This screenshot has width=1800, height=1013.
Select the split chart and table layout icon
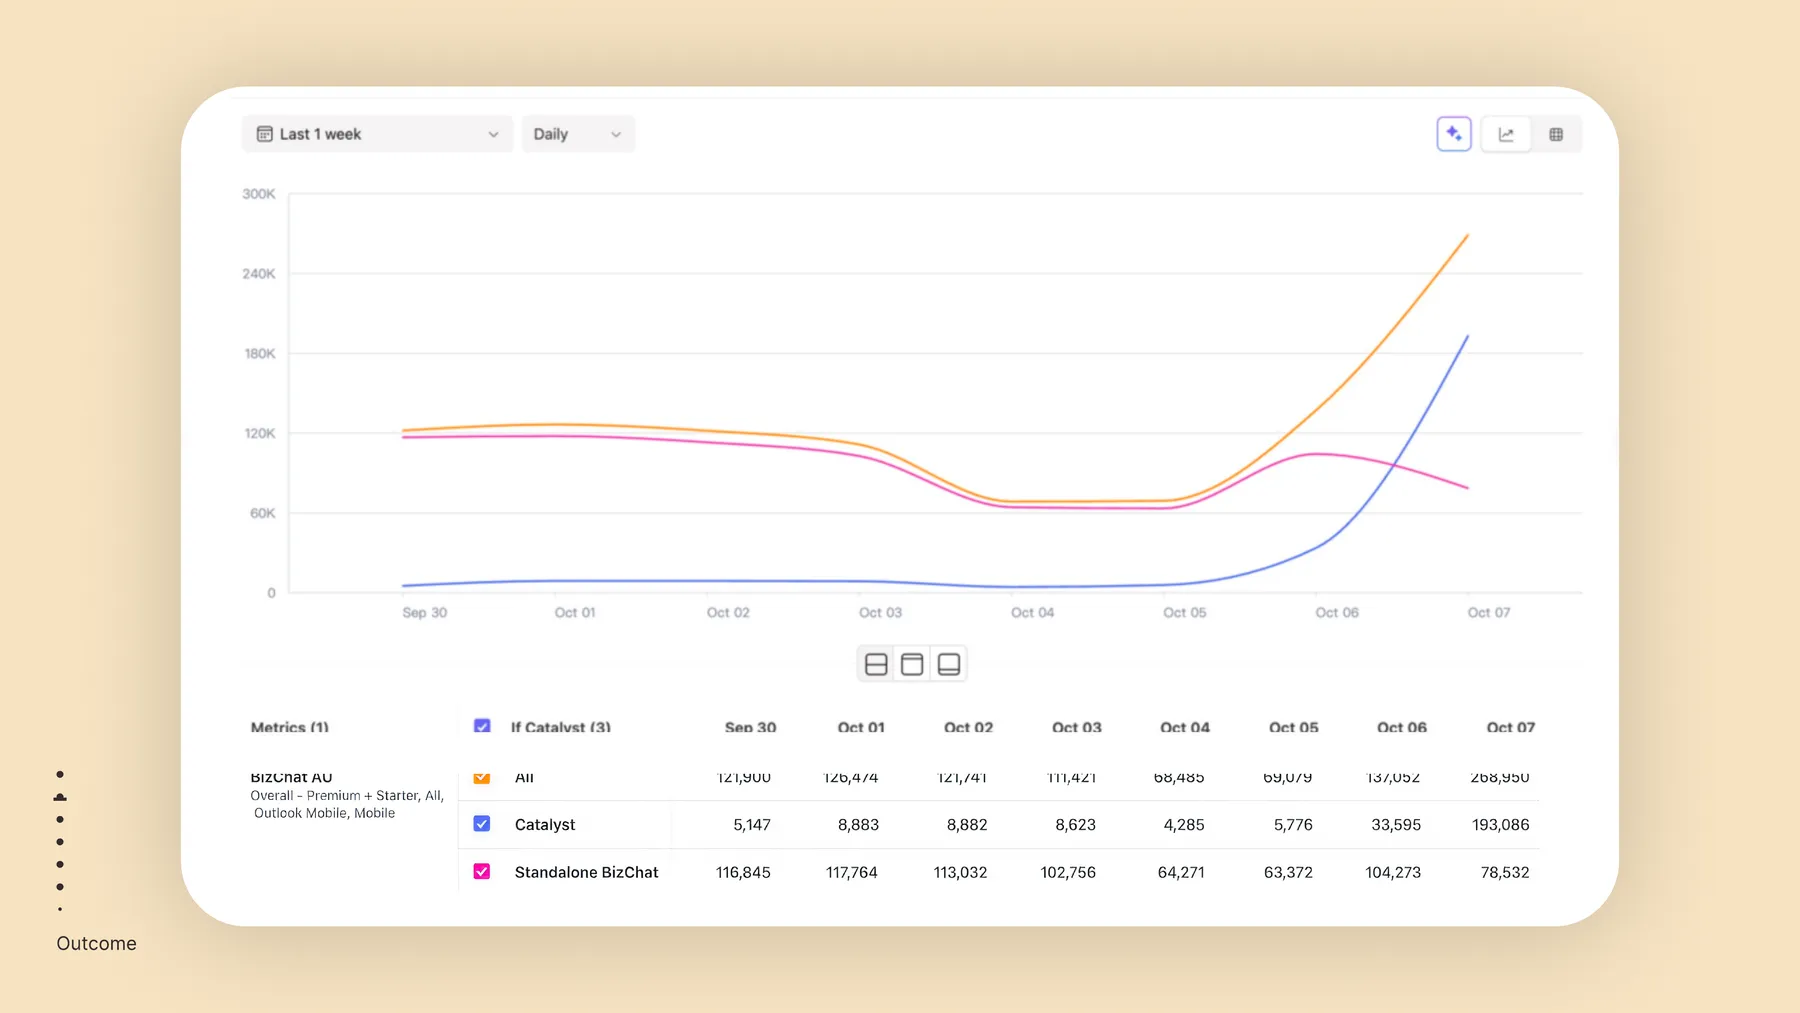tap(876, 664)
